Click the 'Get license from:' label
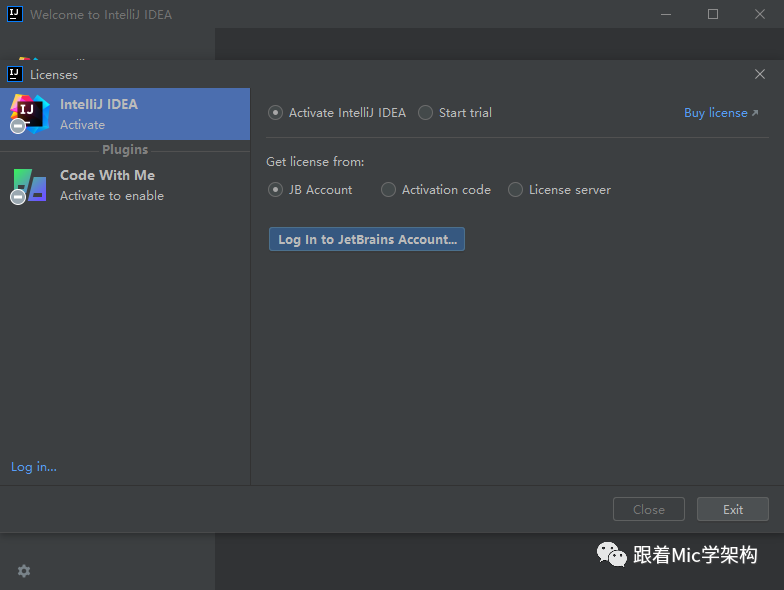 point(315,162)
